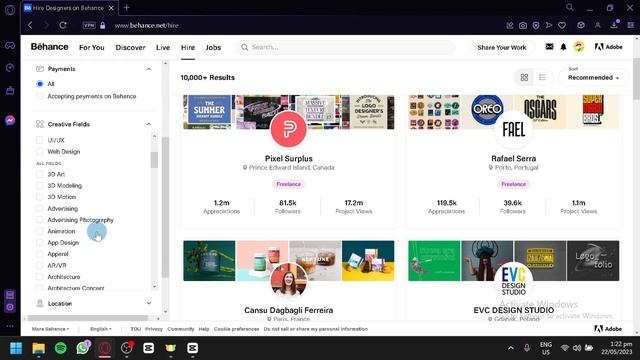Open Windows Start menu
640x360 pixels.
(x=16, y=348)
